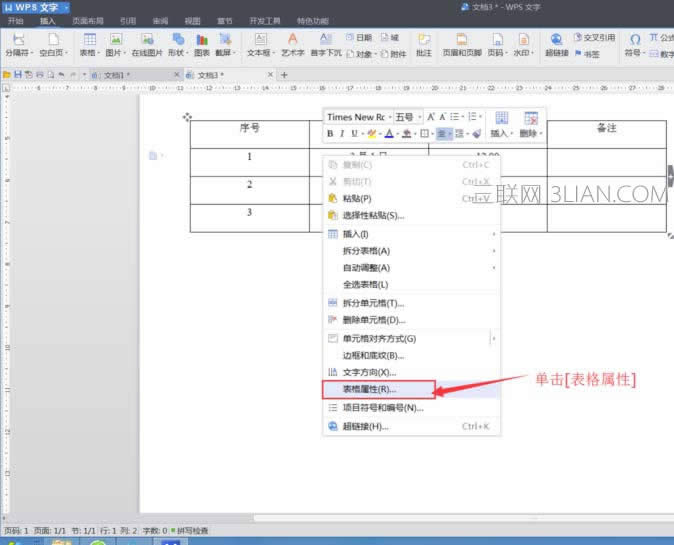Click the 页眉和页脚 (Header and Footer) icon
The image size is (674, 545).
461,44
